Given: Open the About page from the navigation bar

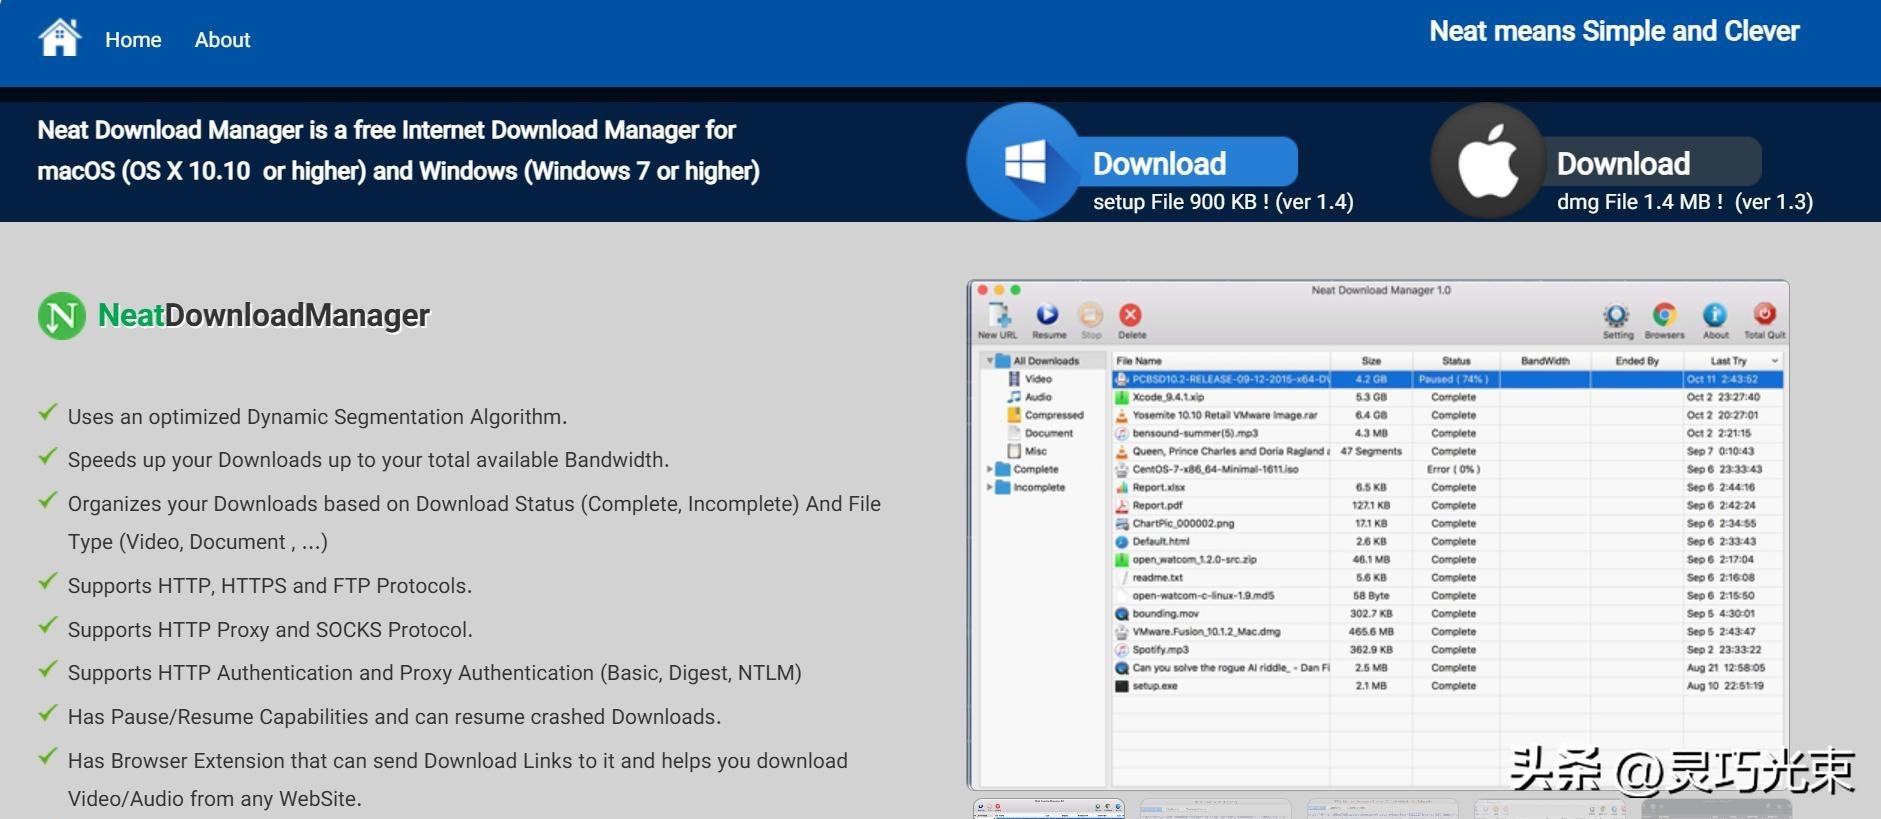Looking at the screenshot, I should [x=222, y=40].
